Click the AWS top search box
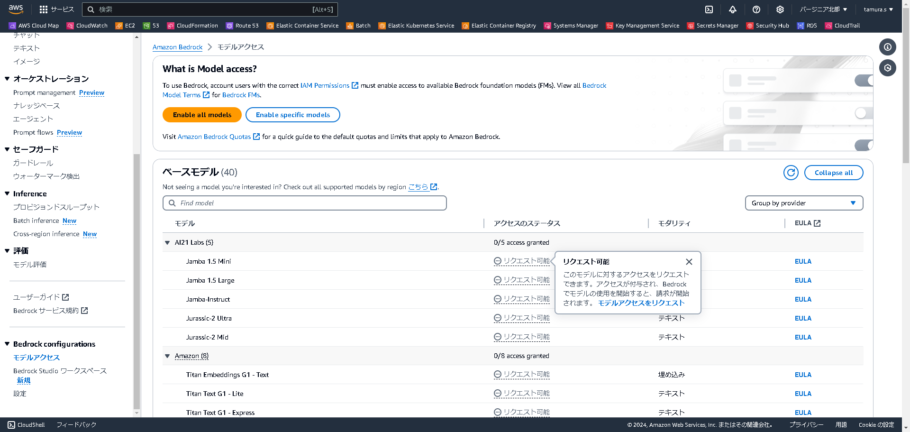910x432 pixels. pos(210,9)
